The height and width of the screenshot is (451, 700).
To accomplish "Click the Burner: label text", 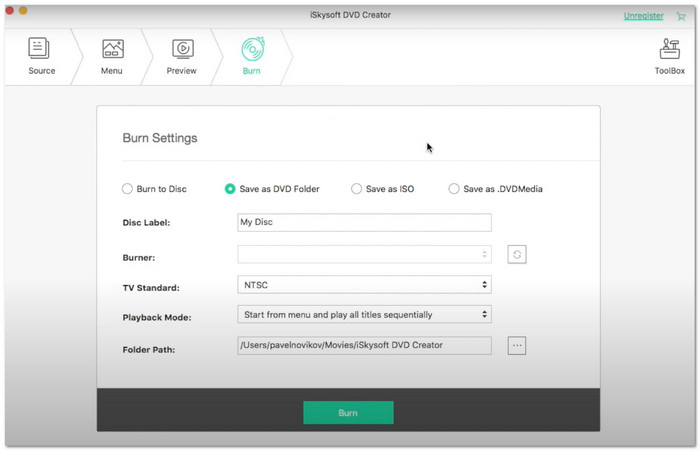I will 139,258.
